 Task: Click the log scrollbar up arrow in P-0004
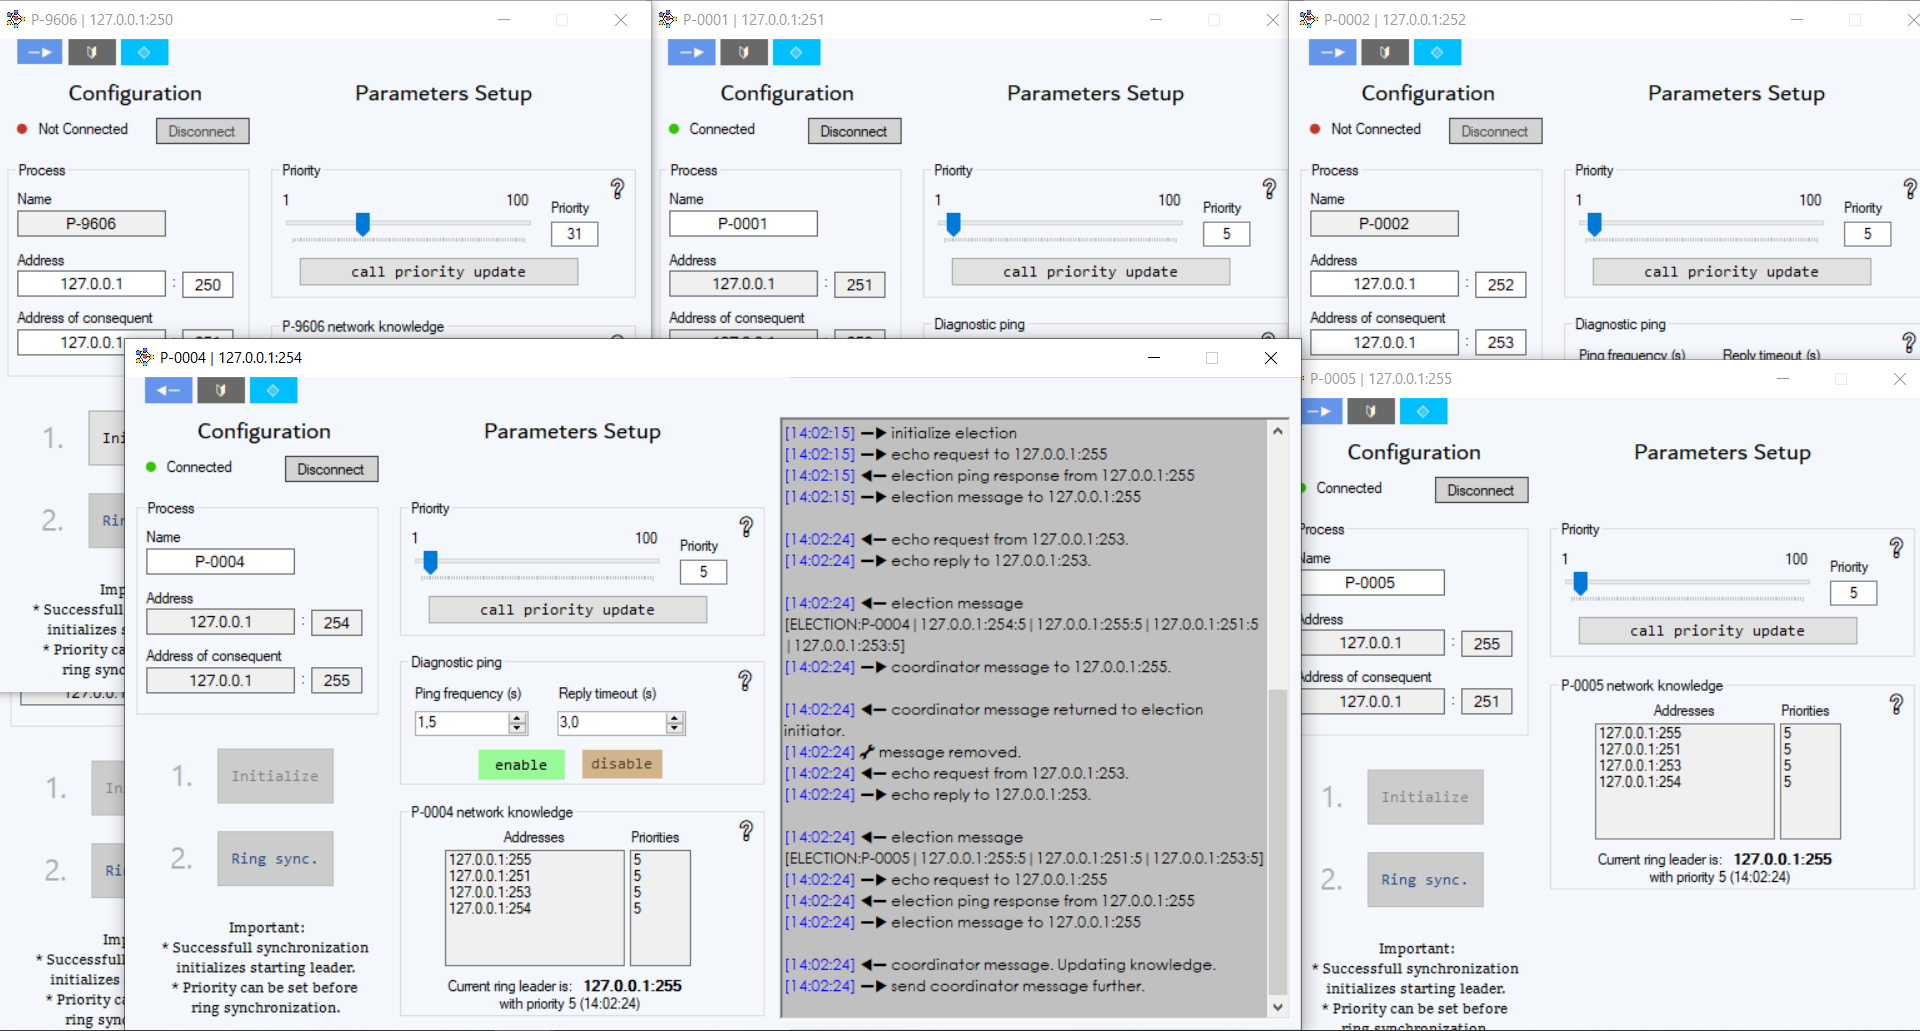point(1277,431)
